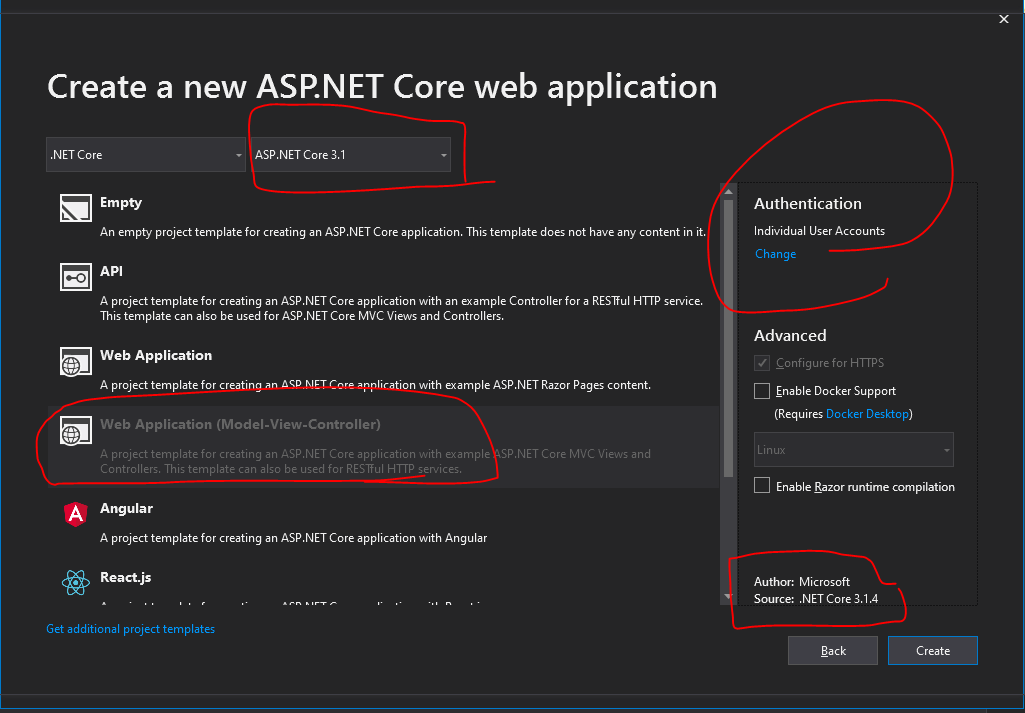Select the React.js template title
The width and height of the screenshot is (1025, 713).
point(126,577)
